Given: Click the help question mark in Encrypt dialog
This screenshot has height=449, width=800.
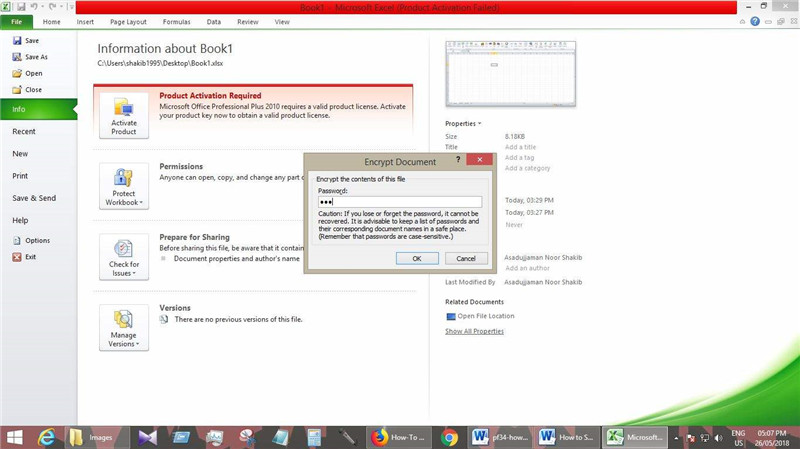Looking at the screenshot, I should click(x=458, y=160).
